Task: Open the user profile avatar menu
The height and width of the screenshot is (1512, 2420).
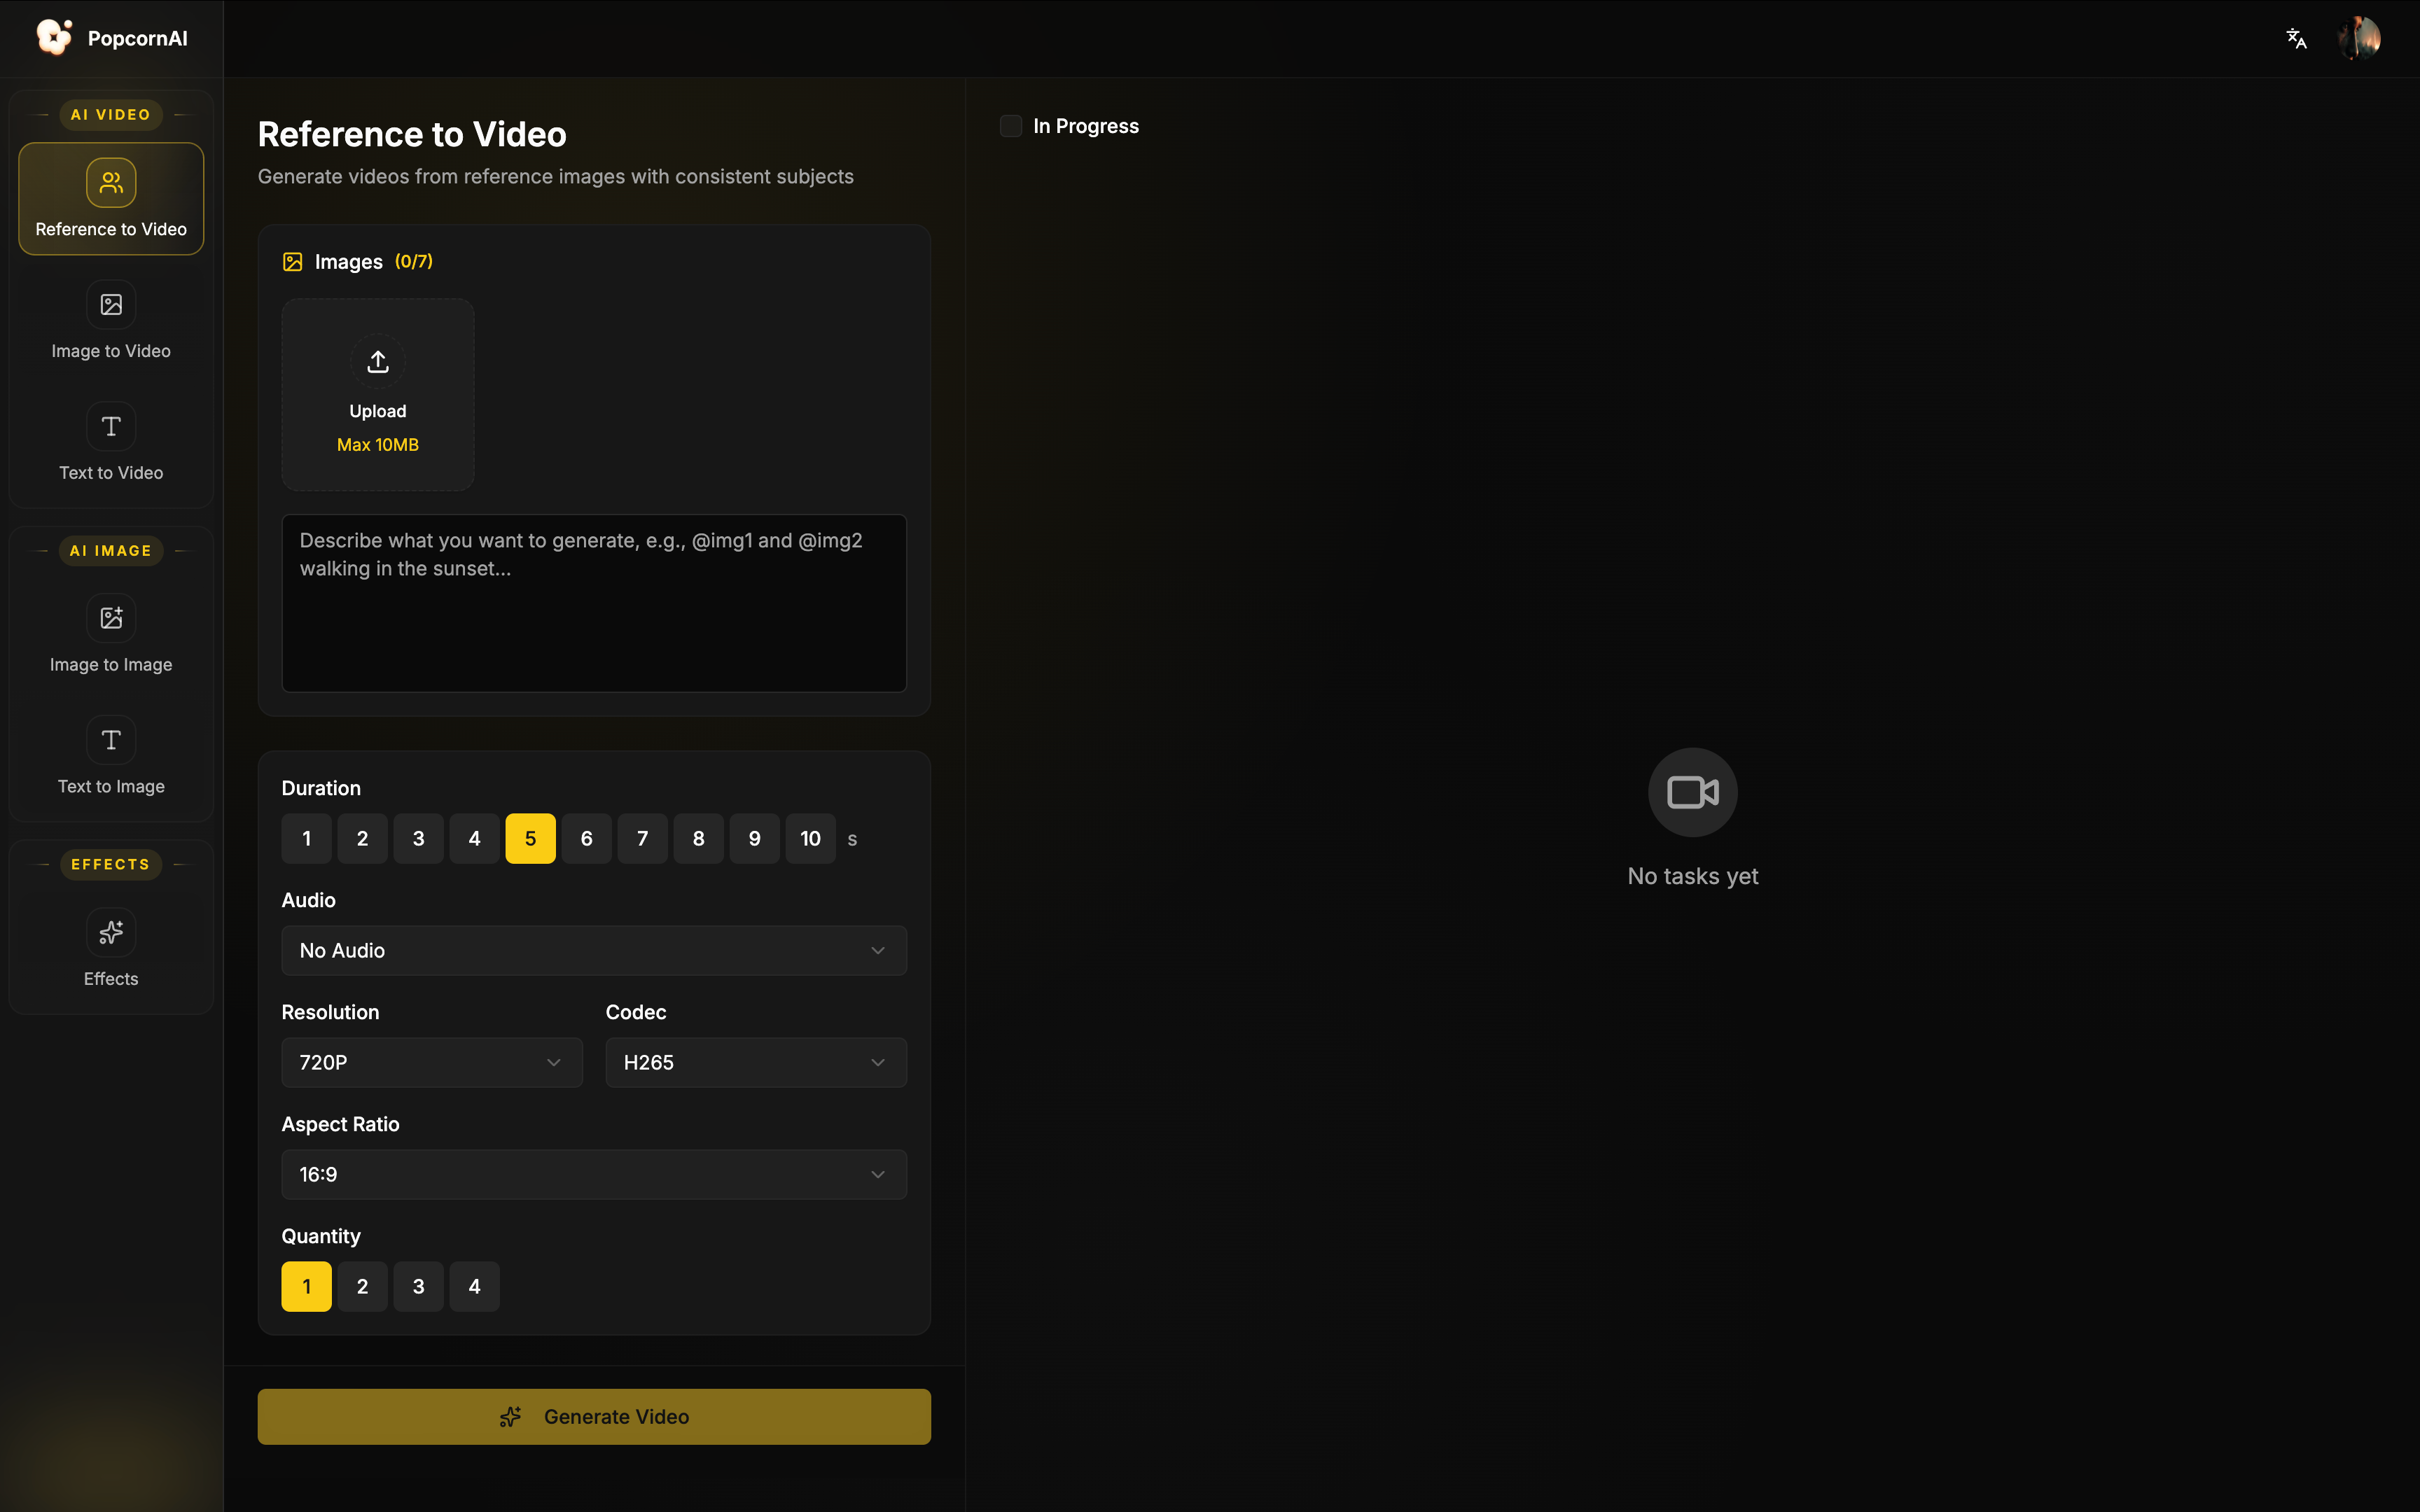Action: pos(2361,37)
